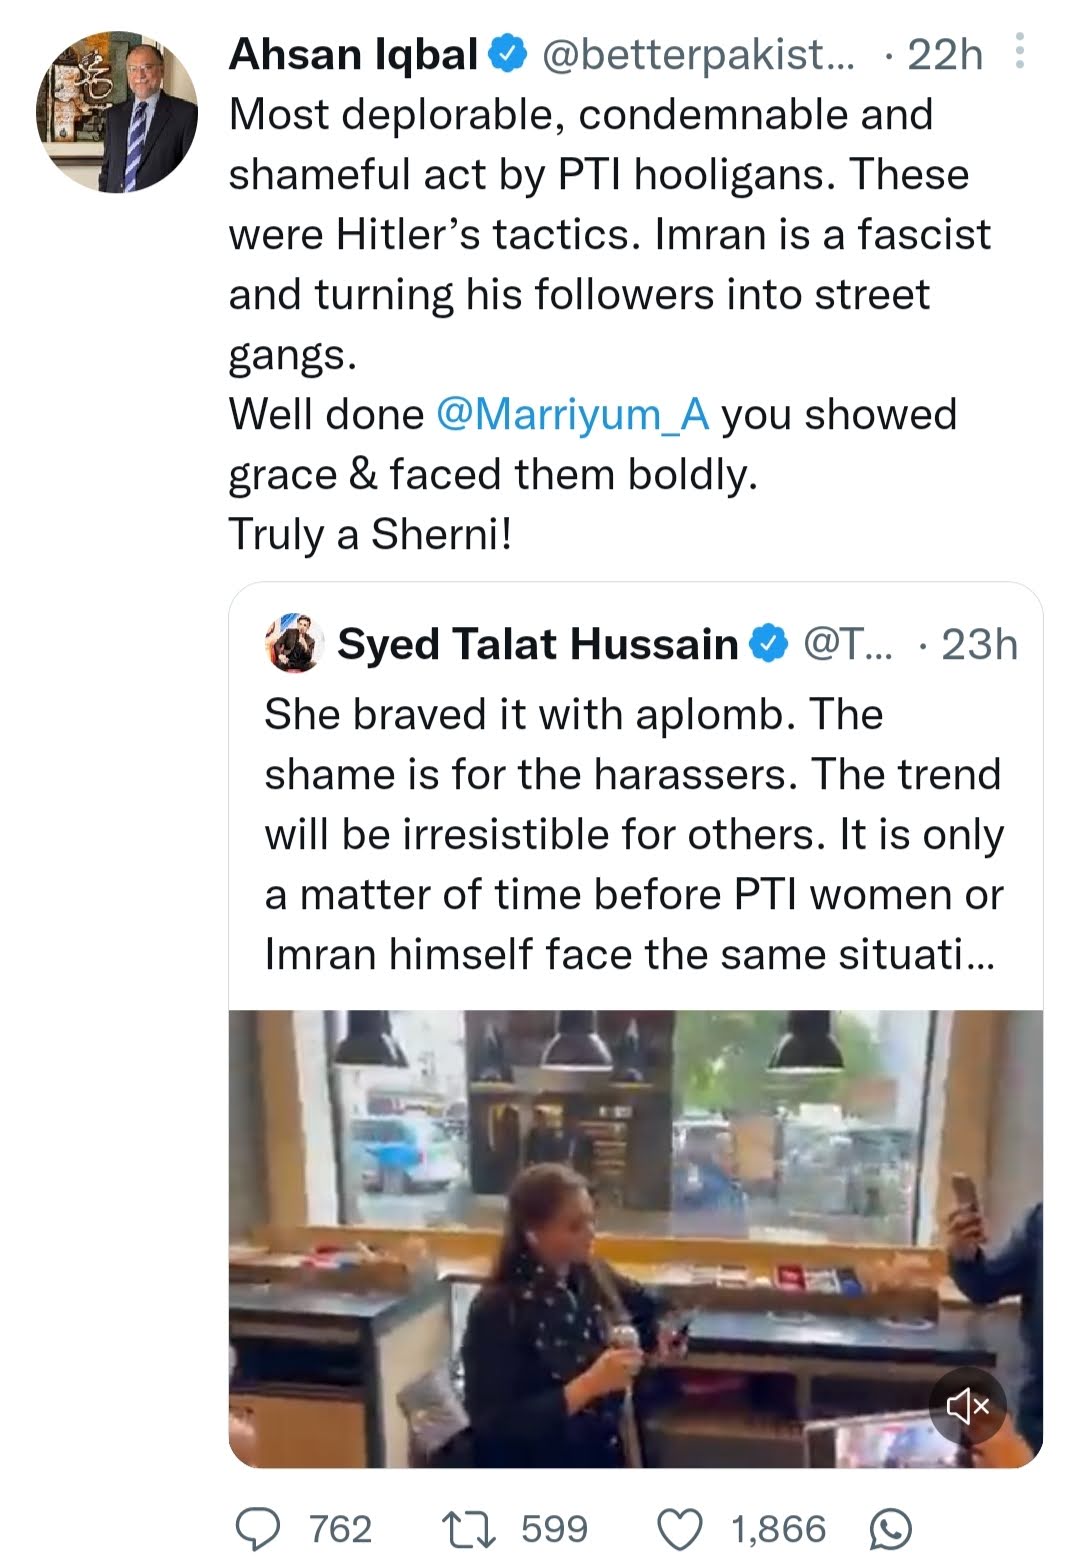Screen dimensions: 1075x1565
Task: Play the quoted tweet's video
Action: pyautogui.click(x=635, y=1238)
